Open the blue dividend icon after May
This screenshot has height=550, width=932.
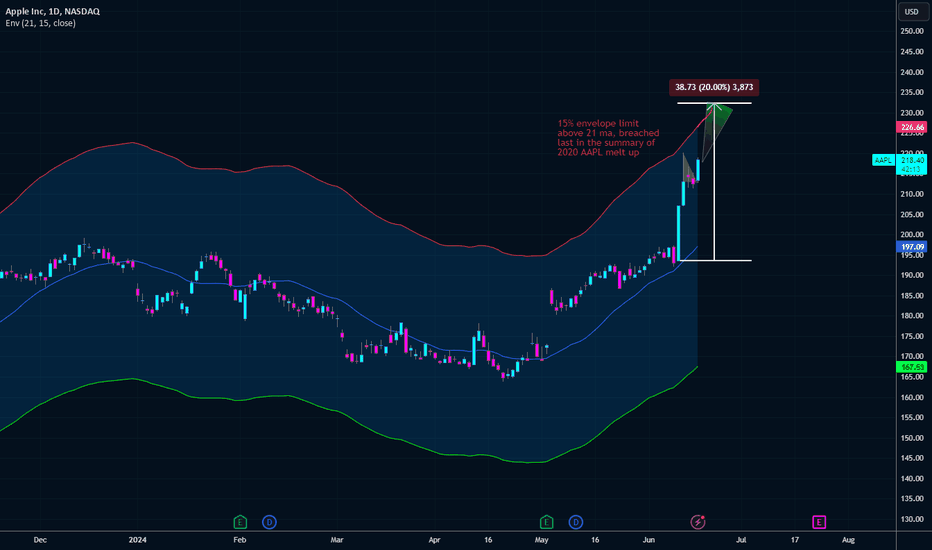[x=575, y=522]
